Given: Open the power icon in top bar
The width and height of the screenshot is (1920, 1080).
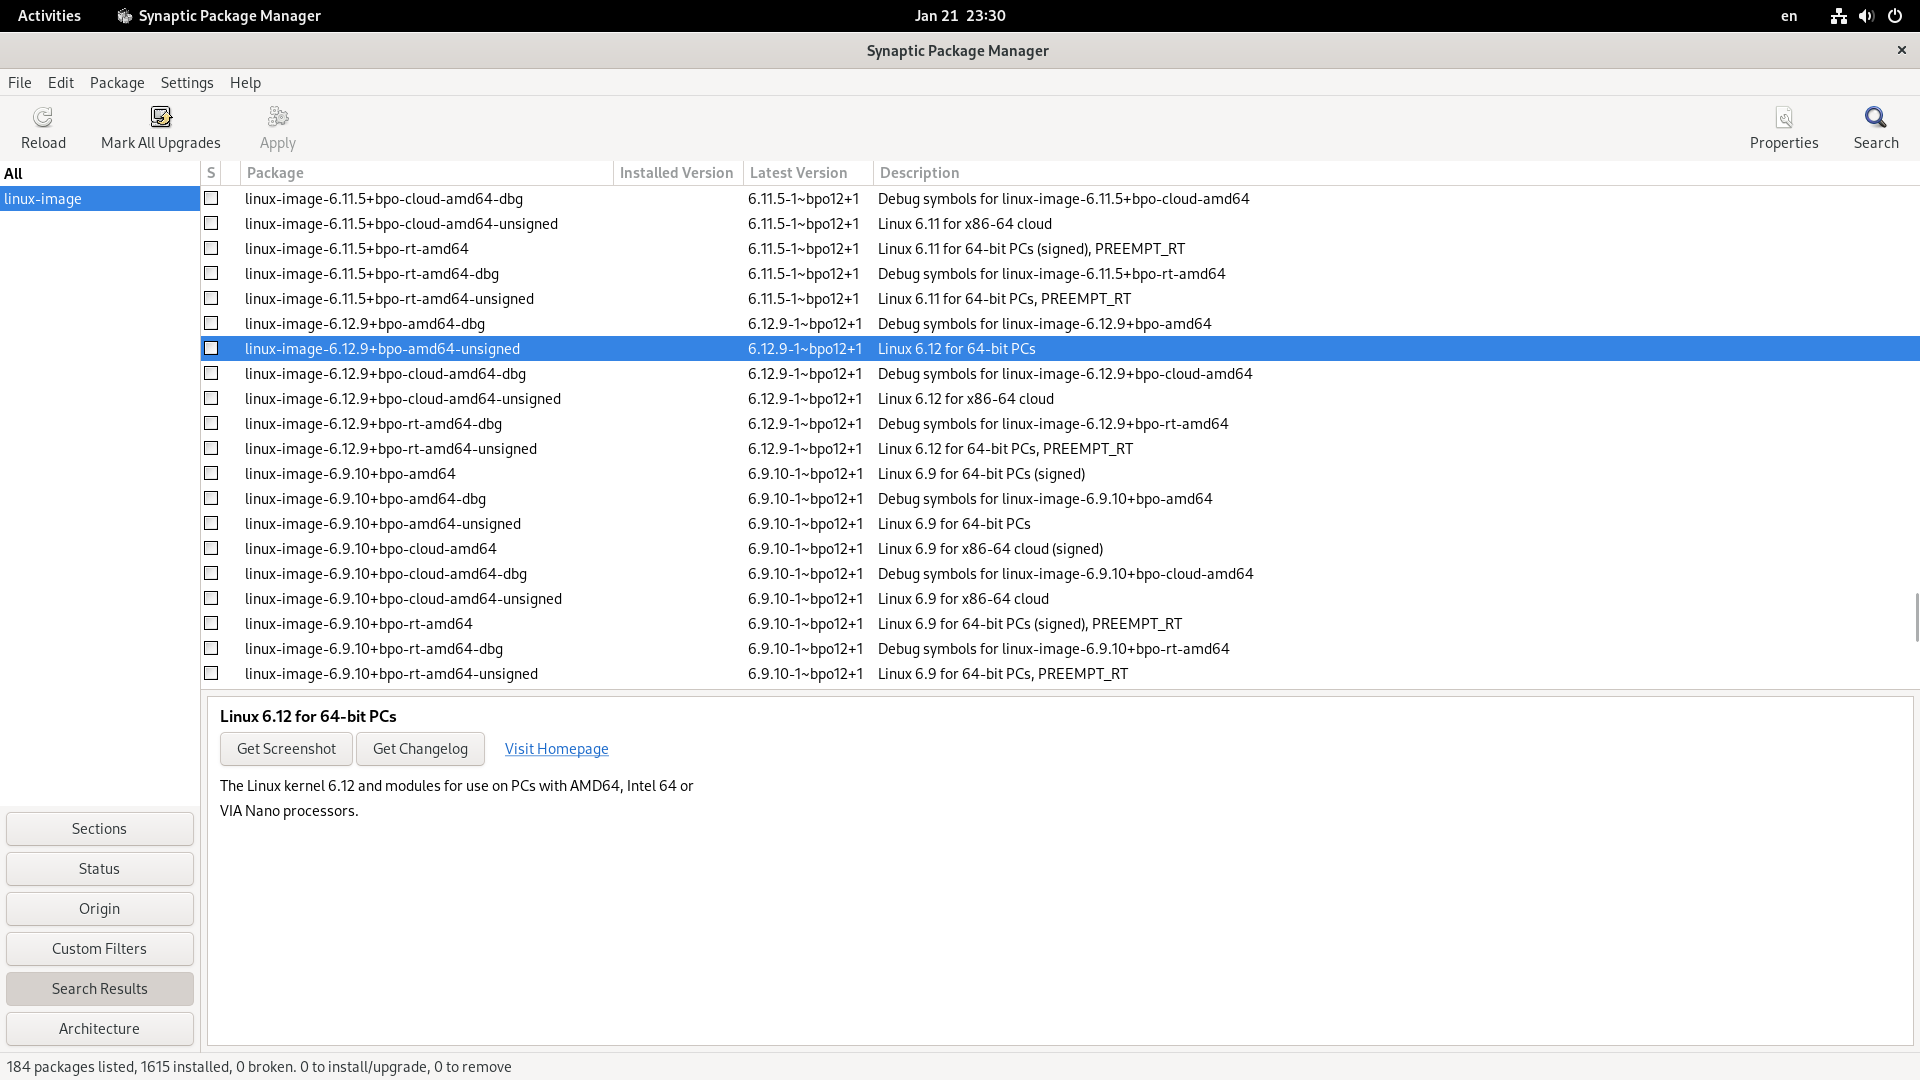Looking at the screenshot, I should pos(1894,16).
